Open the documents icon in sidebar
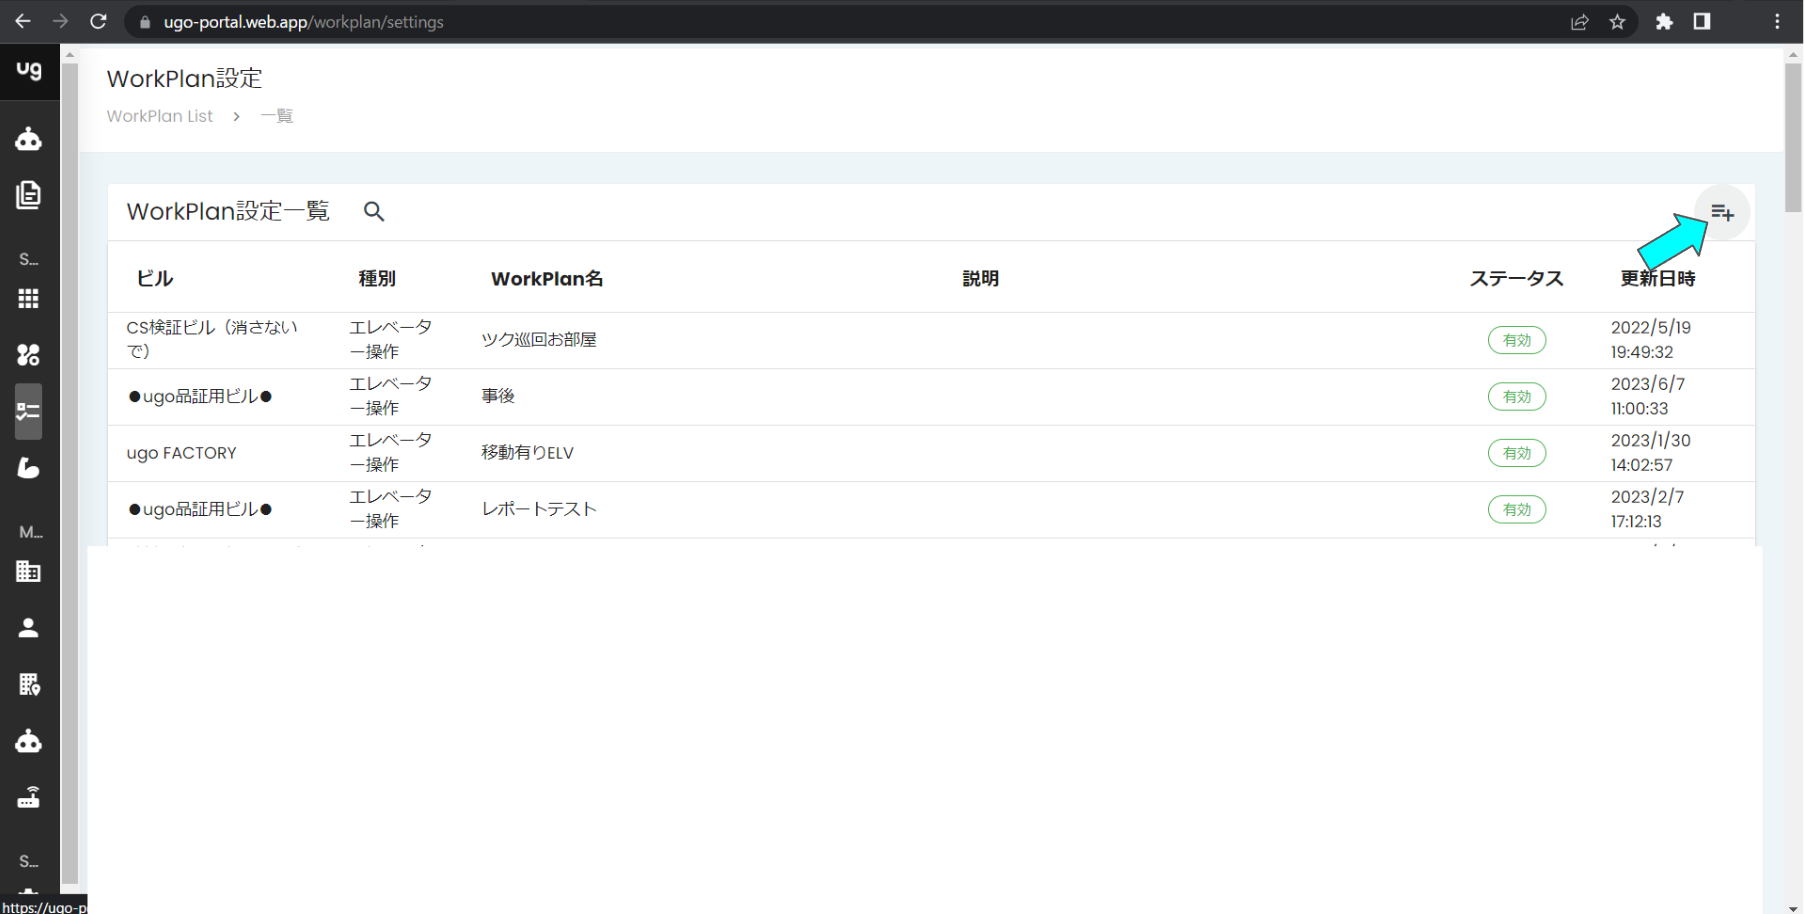The width and height of the screenshot is (1805, 914). click(28, 195)
